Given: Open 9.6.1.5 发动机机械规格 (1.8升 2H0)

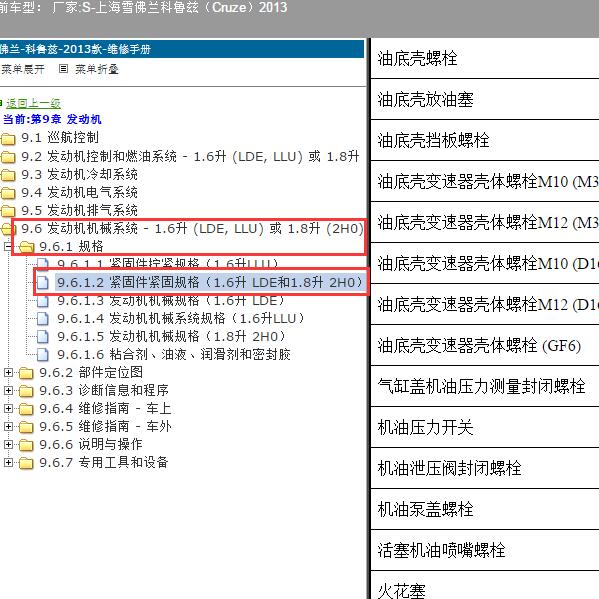Looking at the screenshot, I should (171, 336).
